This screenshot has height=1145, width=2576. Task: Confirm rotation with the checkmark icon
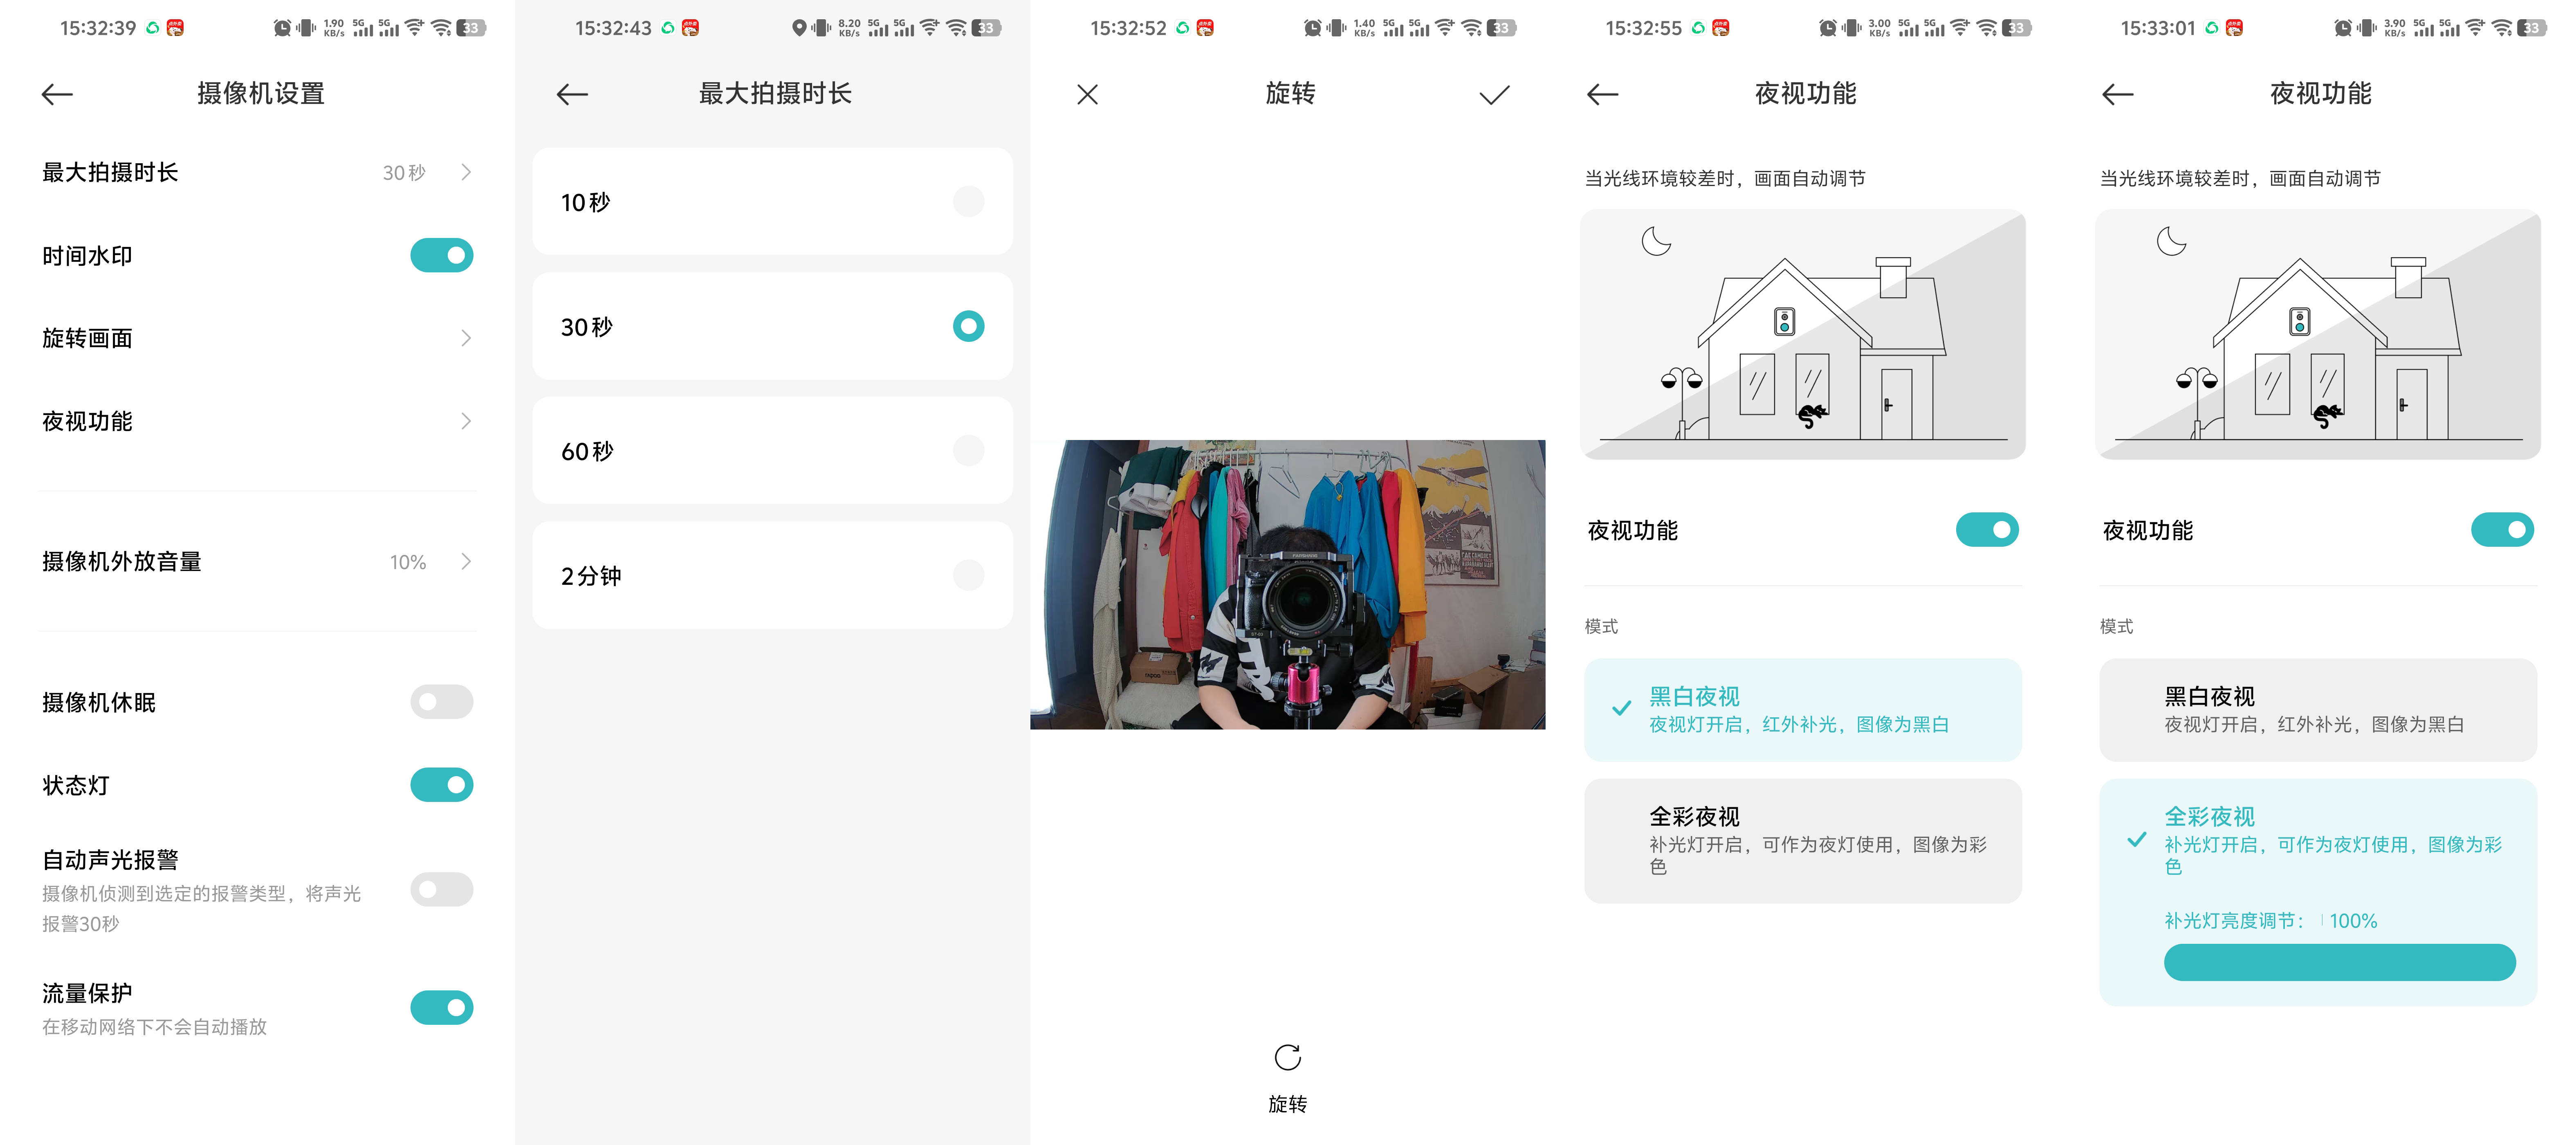click(x=1494, y=94)
